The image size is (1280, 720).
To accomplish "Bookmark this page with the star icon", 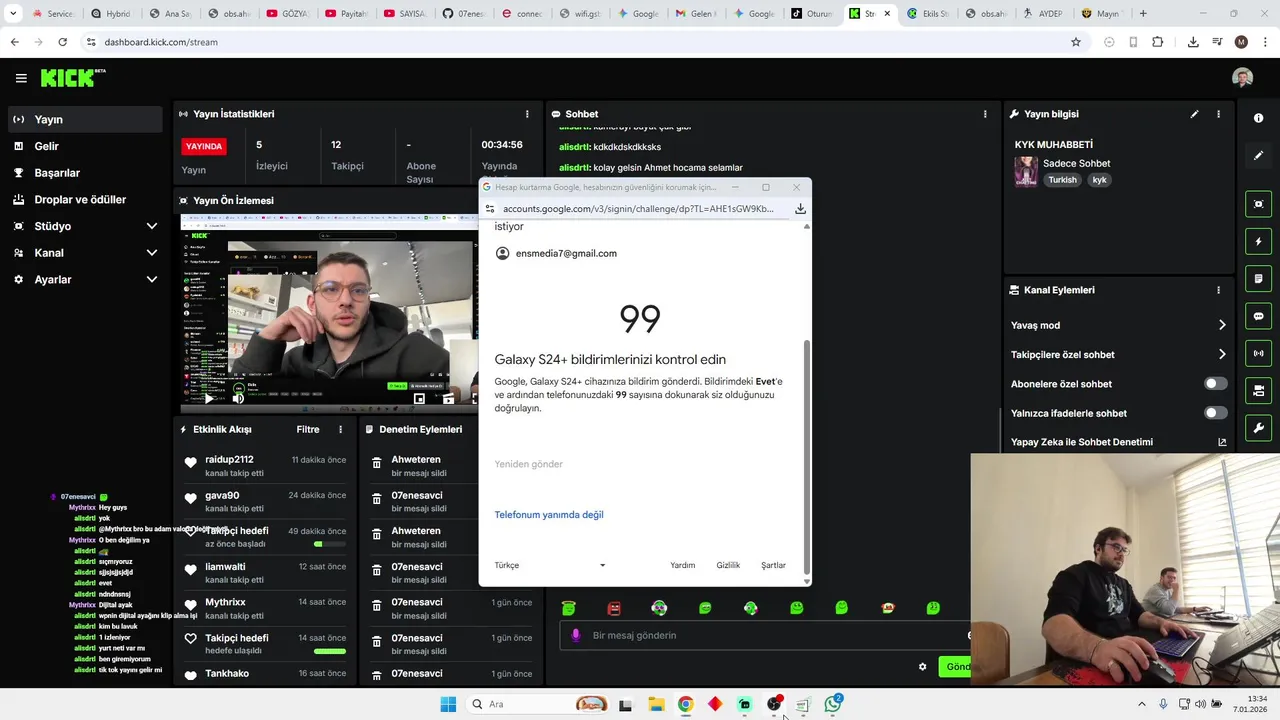I will pyautogui.click(x=1076, y=42).
